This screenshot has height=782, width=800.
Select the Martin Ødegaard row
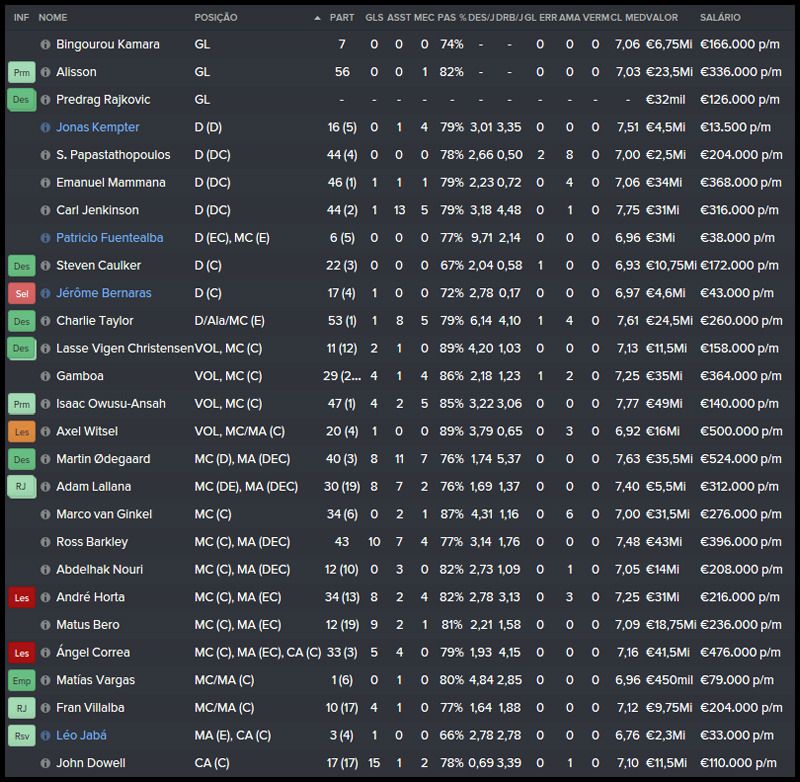[x=400, y=459]
